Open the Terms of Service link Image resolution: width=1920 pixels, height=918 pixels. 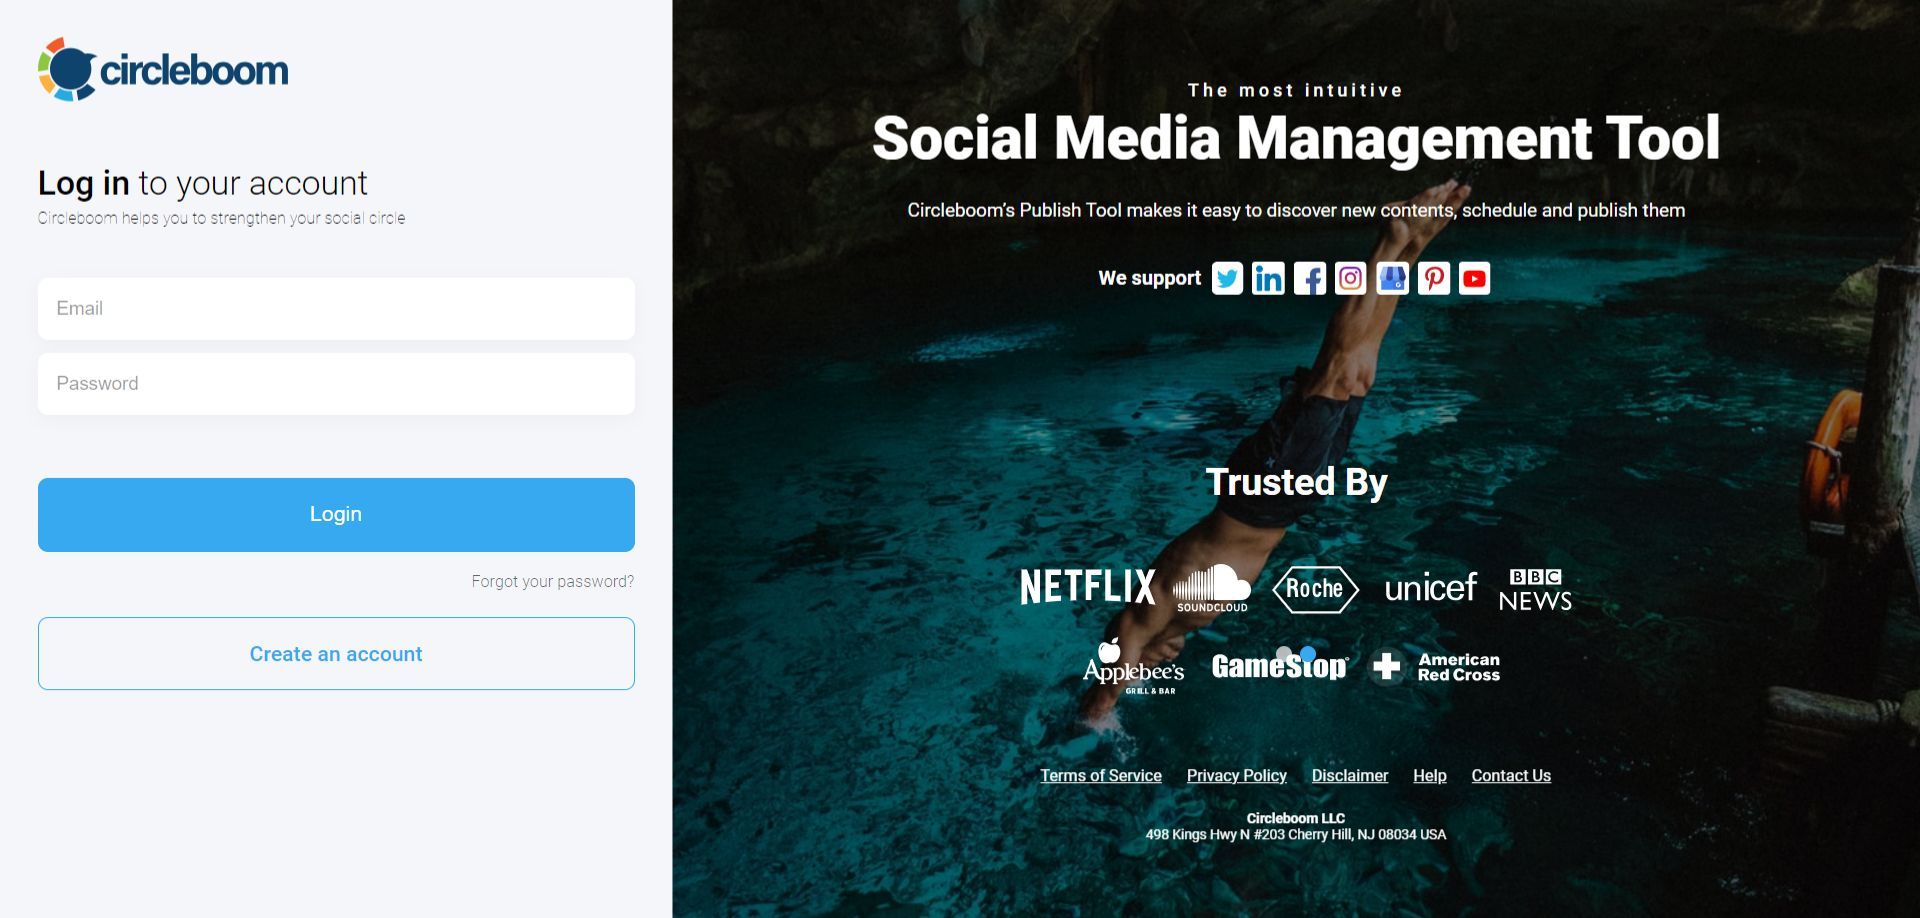(1101, 776)
